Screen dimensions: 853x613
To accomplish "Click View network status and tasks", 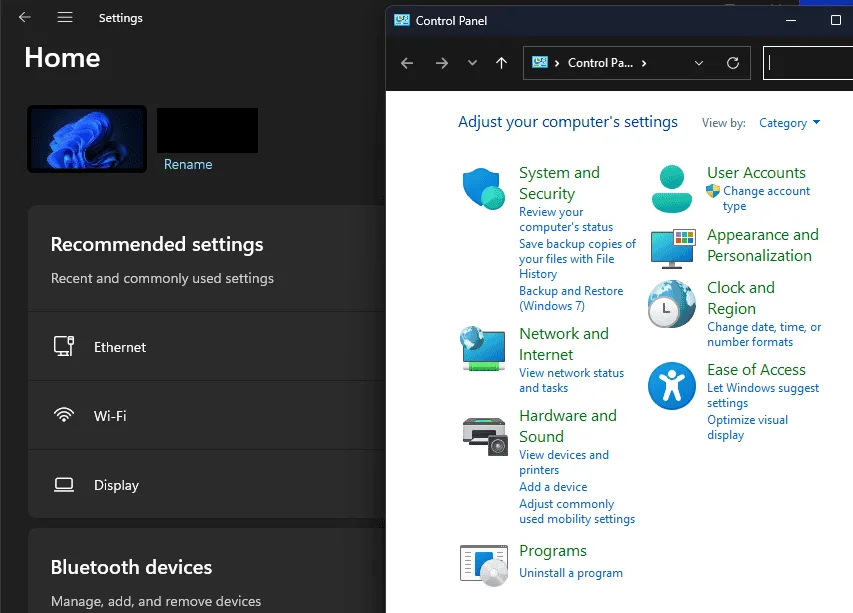I will (x=571, y=380).
